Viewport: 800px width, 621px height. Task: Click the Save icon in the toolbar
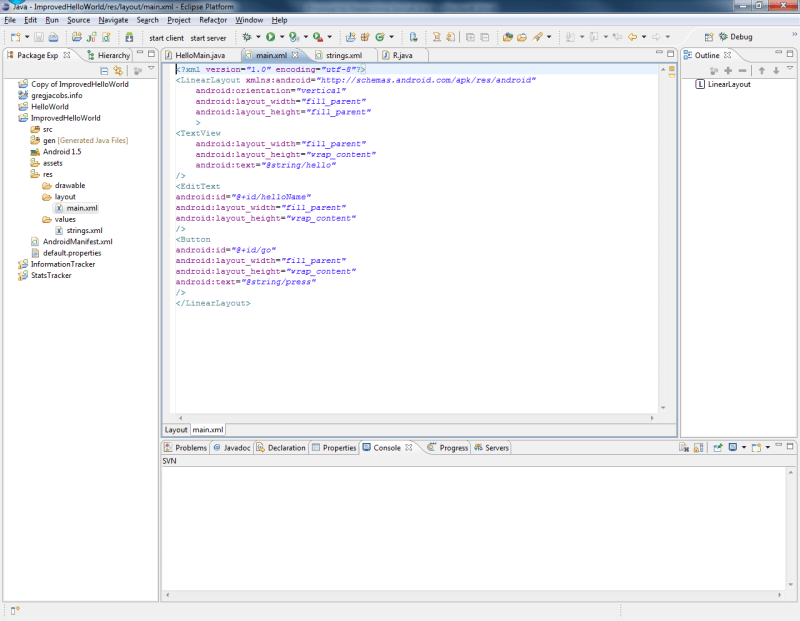39,37
